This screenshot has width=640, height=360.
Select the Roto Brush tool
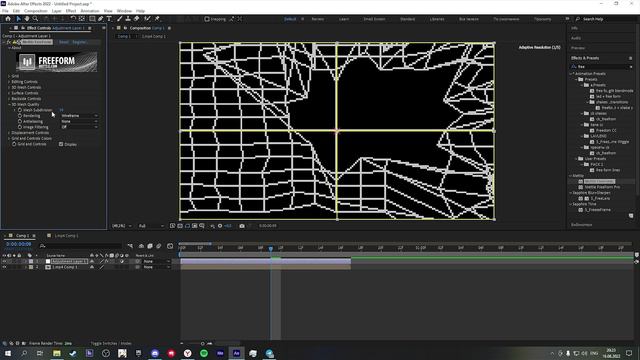[x=147, y=19]
